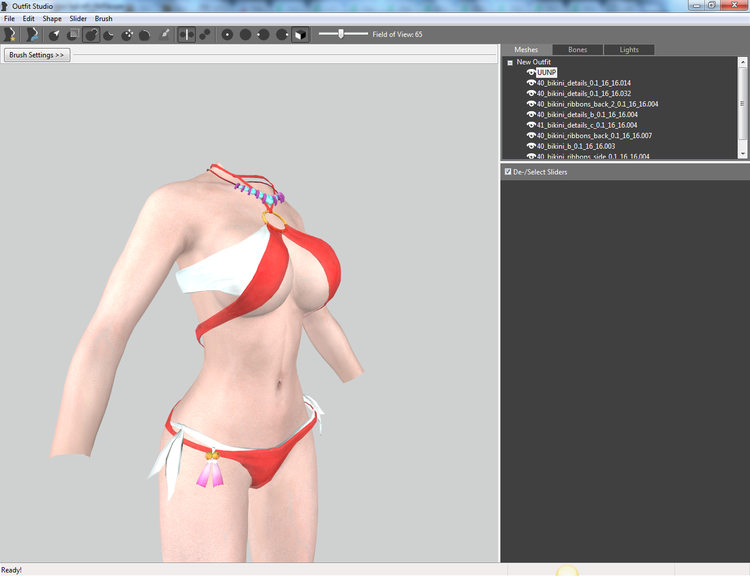Viewport: 750px width, 576px height.
Task: Choose the Select vertex arrow tool
Action: click(x=54, y=34)
